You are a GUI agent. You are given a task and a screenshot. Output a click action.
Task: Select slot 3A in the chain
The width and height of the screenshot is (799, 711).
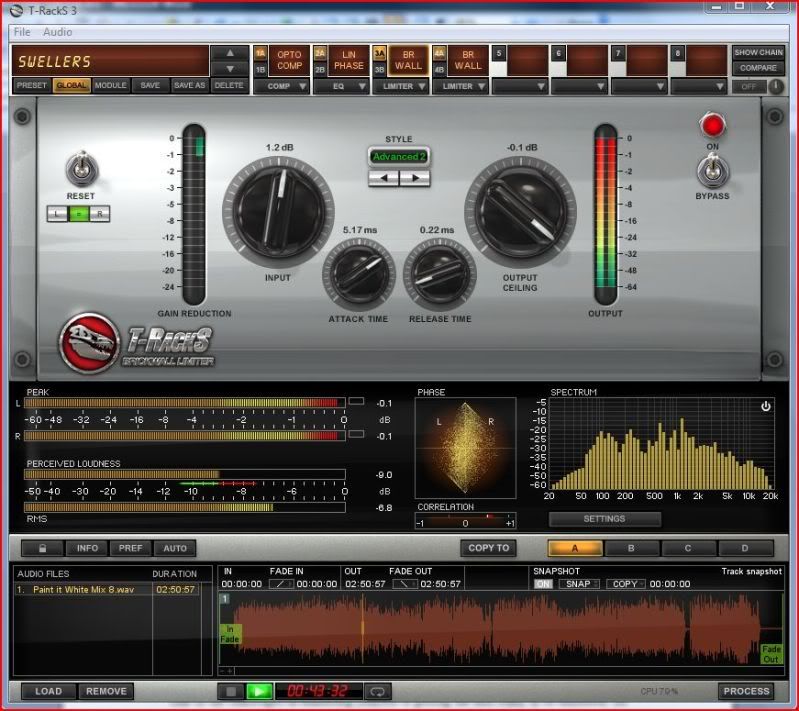(380, 54)
